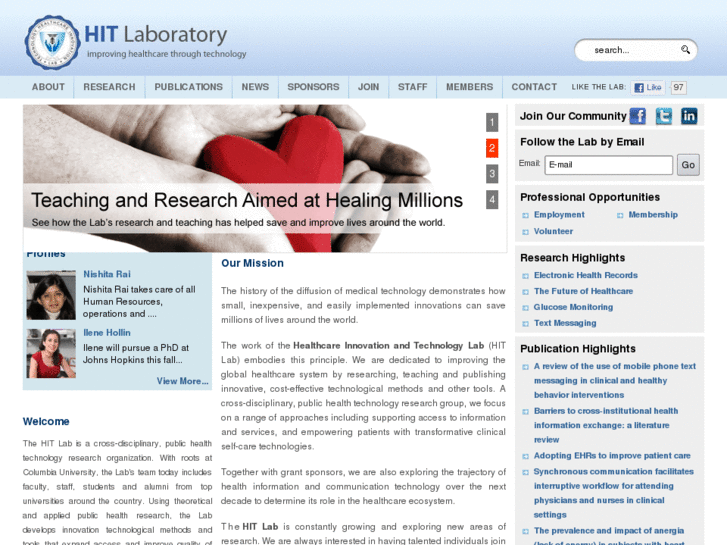Open the ABOUT menu item
Viewport: 727px width, 545px height.
(x=48, y=87)
